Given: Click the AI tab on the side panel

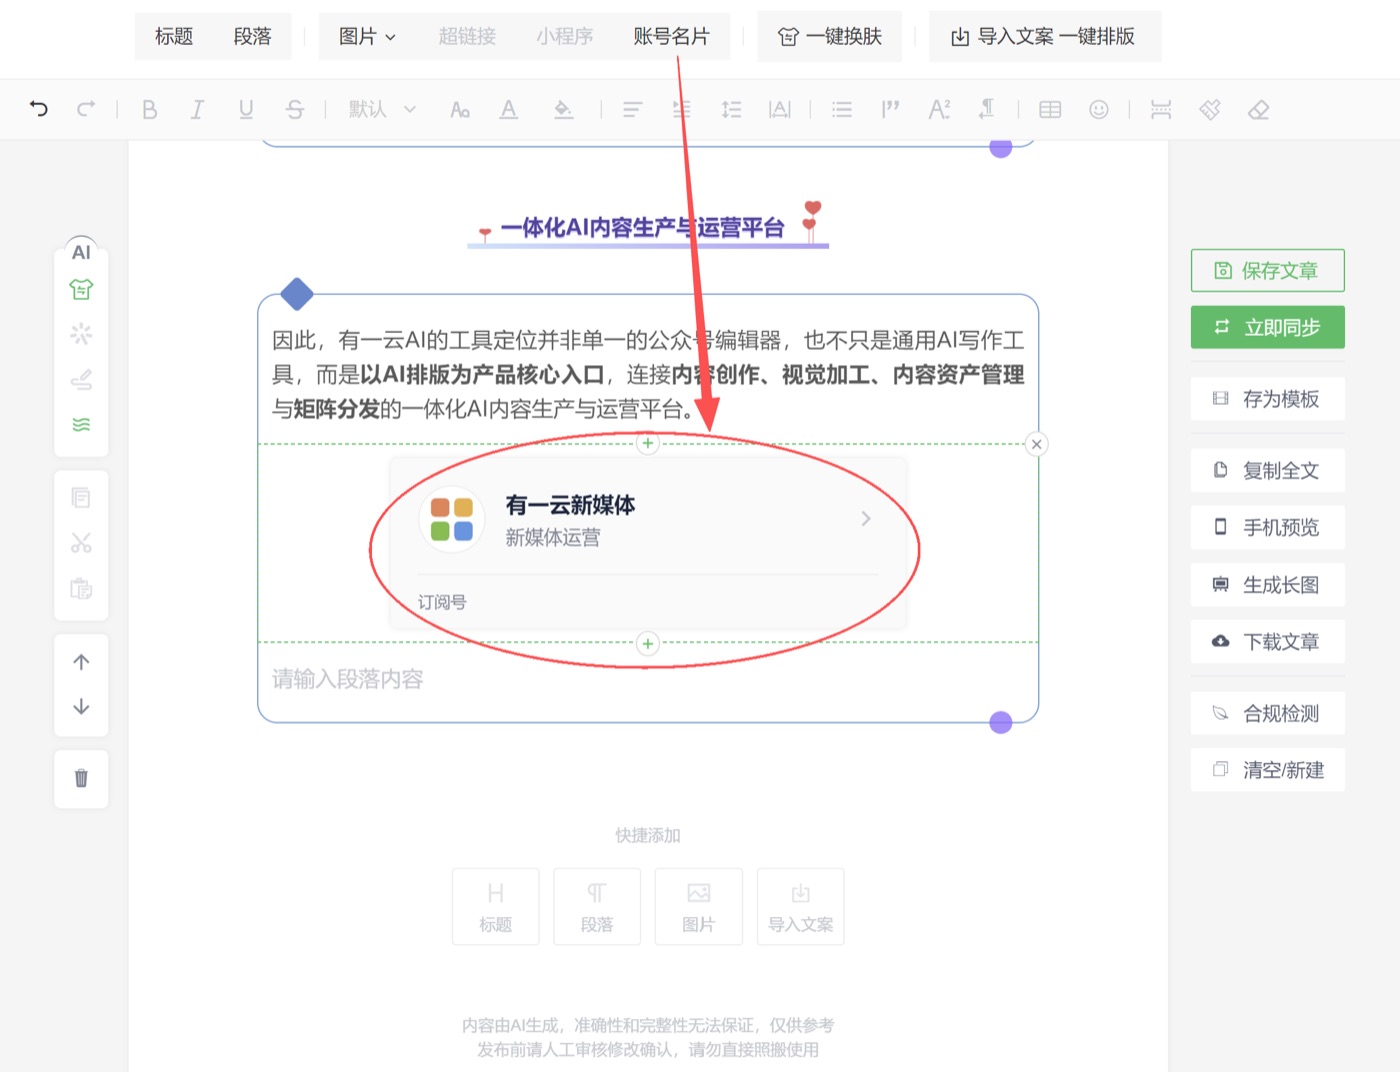Looking at the screenshot, I should click(81, 252).
